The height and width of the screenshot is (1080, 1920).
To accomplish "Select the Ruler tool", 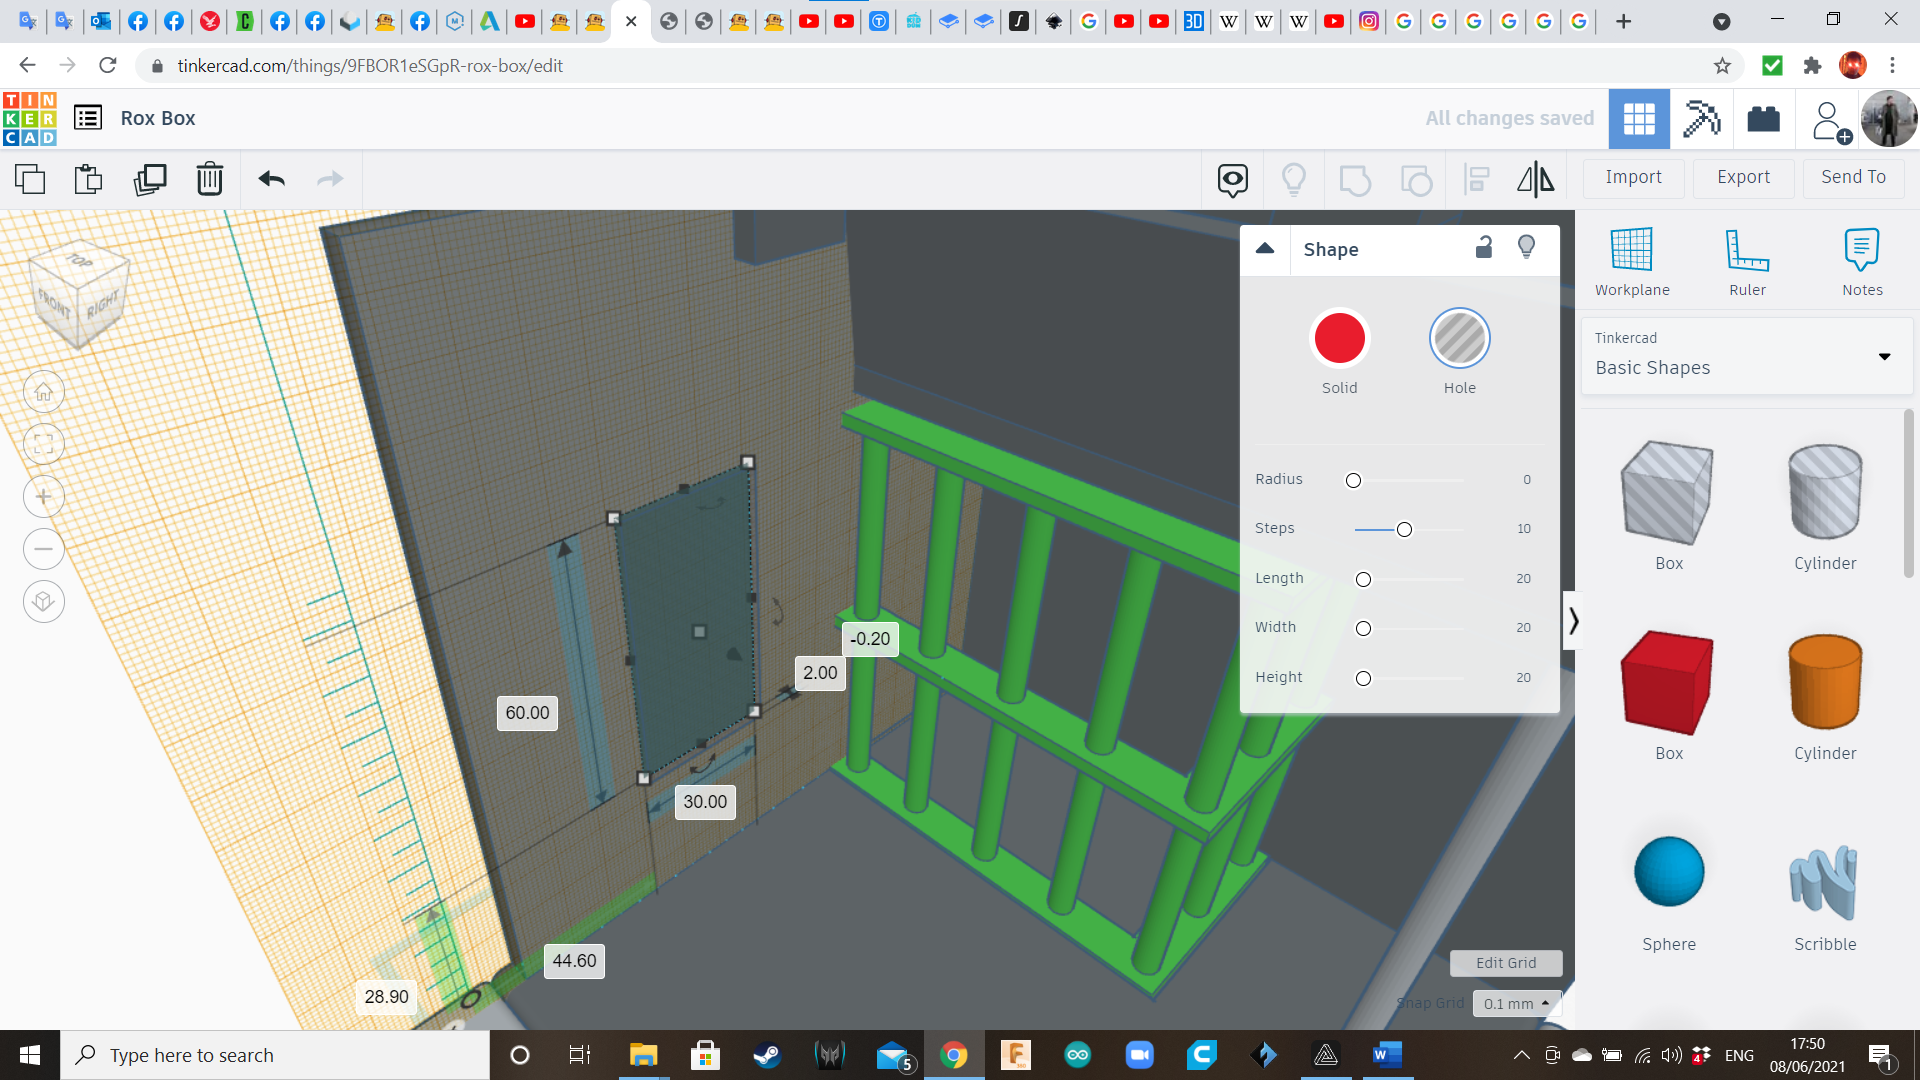I will pos(1747,262).
